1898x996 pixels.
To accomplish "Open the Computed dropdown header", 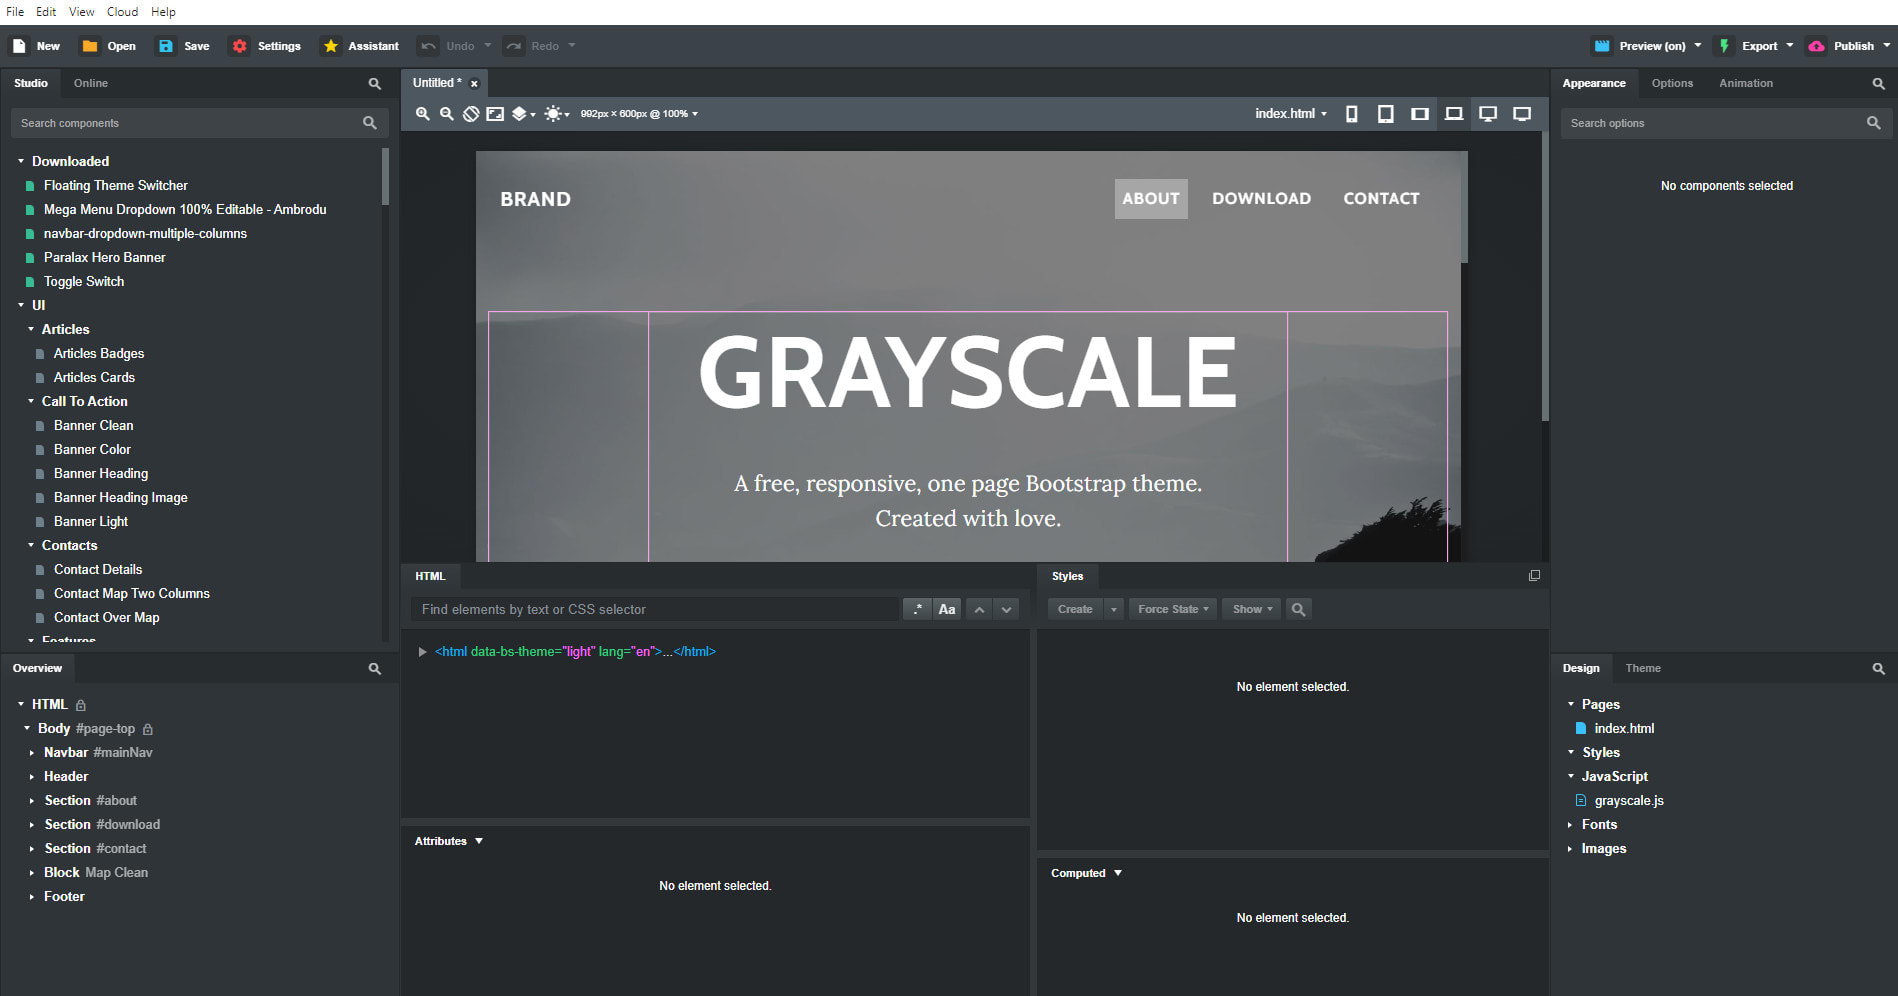I will [1086, 873].
